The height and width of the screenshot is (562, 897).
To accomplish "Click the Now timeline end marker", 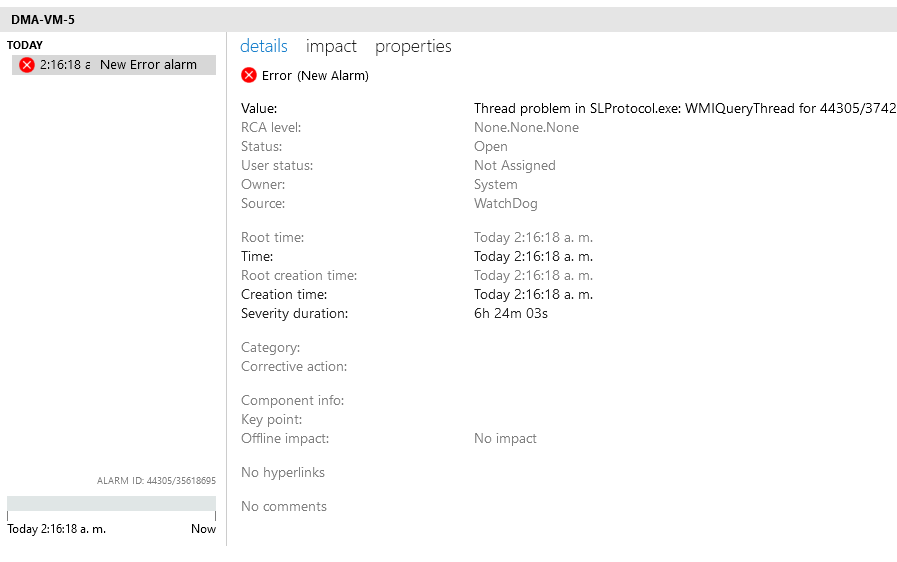I will pyautogui.click(x=203, y=529).
